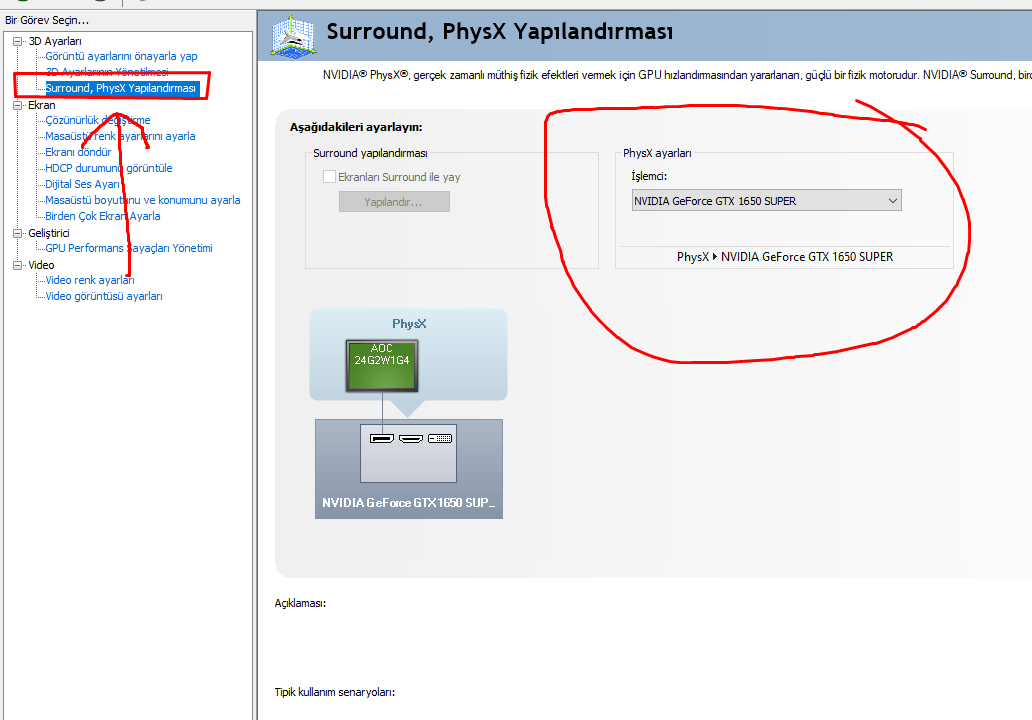Collapse the 3D Ayarları tree node
This screenshot has height=720, width=1032.
coord(18,41)
